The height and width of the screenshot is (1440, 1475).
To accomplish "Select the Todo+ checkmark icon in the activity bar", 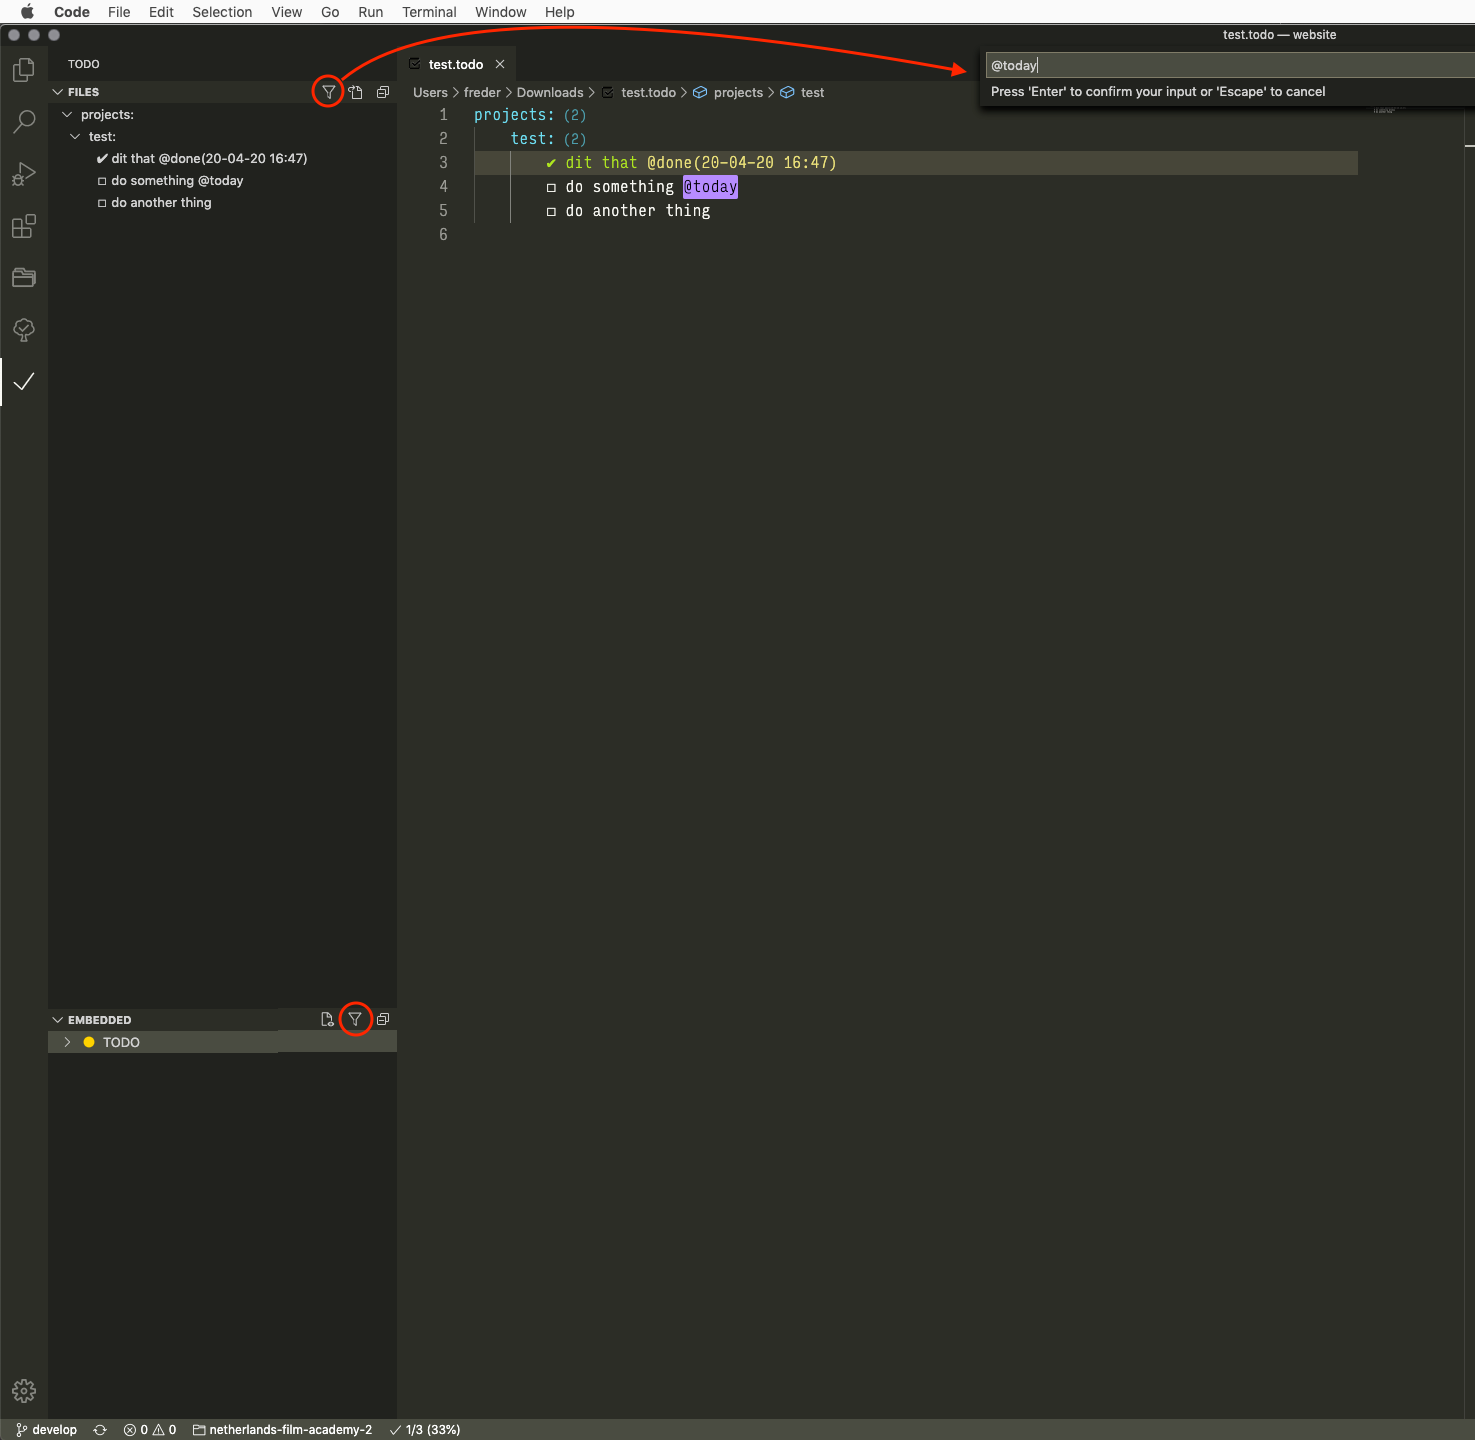I will (x=23, y=382).
